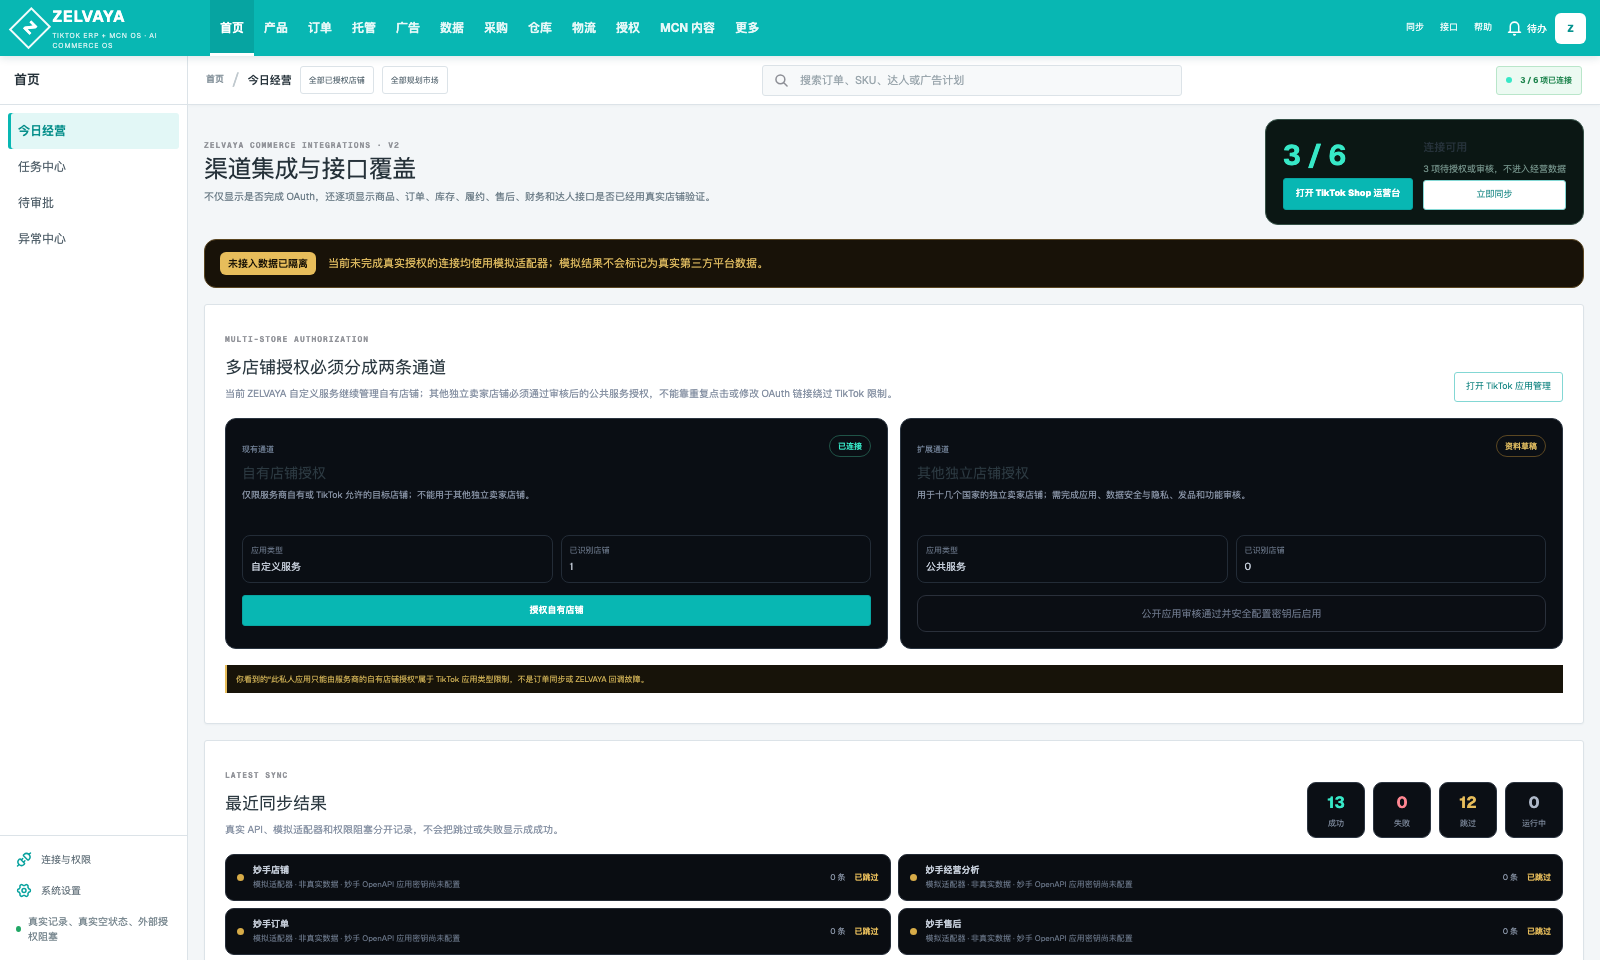Click the 已连接 status badge
The image size is (1600, 960).
coord(850,446)
